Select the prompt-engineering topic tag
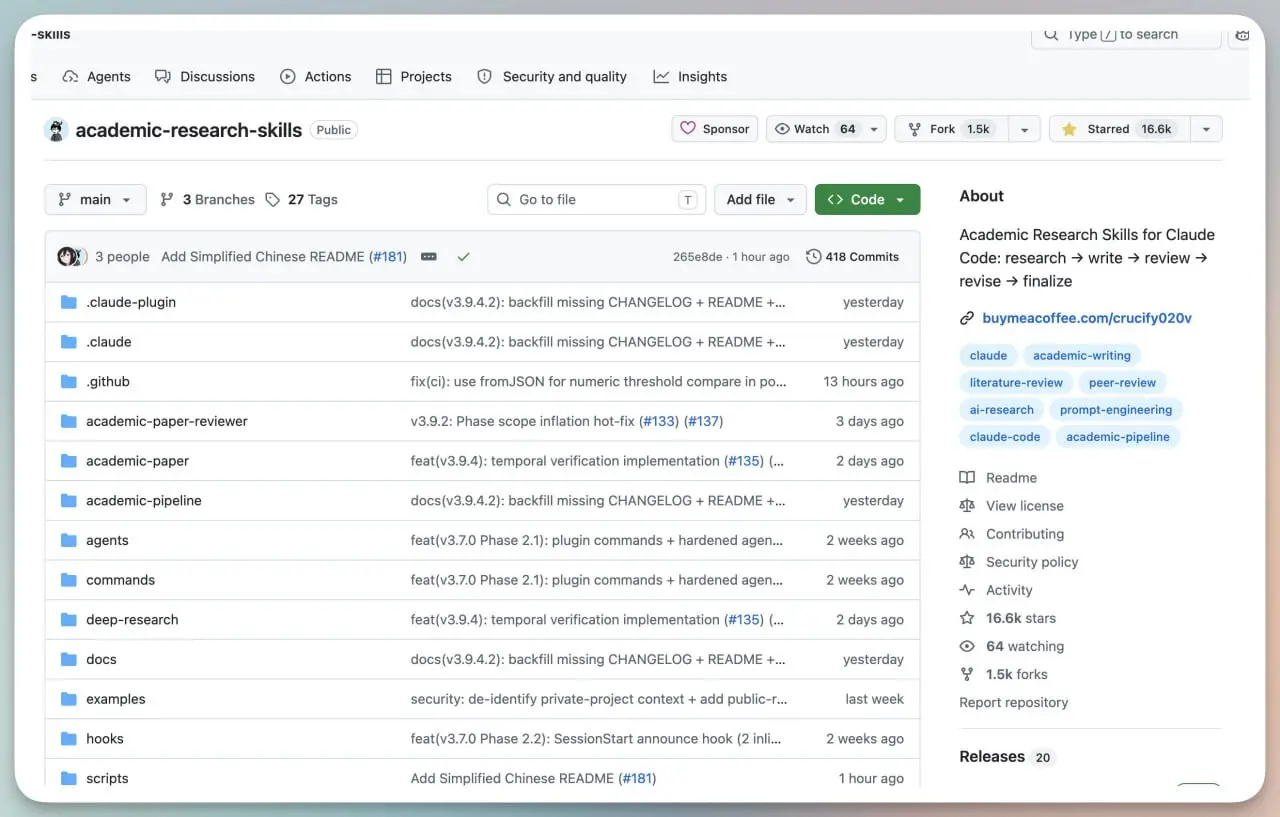1280x817 pixels. coord(1116,409)
